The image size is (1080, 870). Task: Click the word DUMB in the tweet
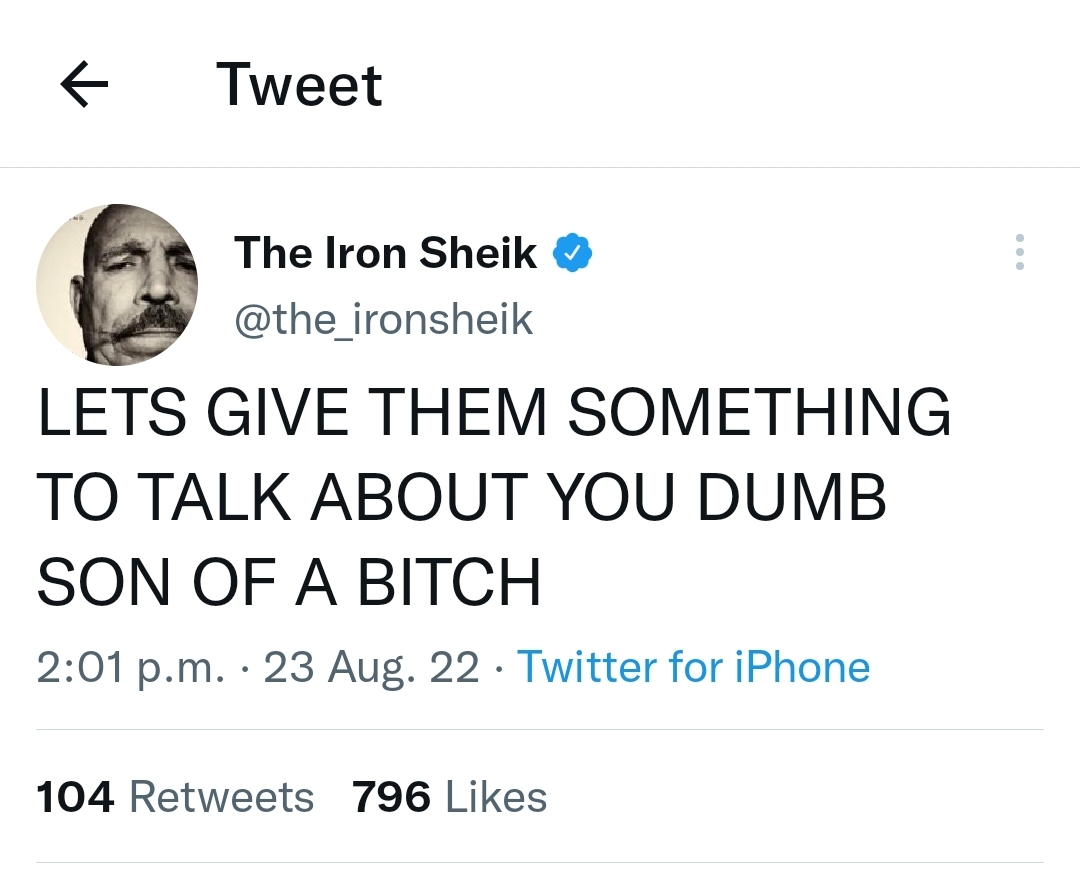791,498
